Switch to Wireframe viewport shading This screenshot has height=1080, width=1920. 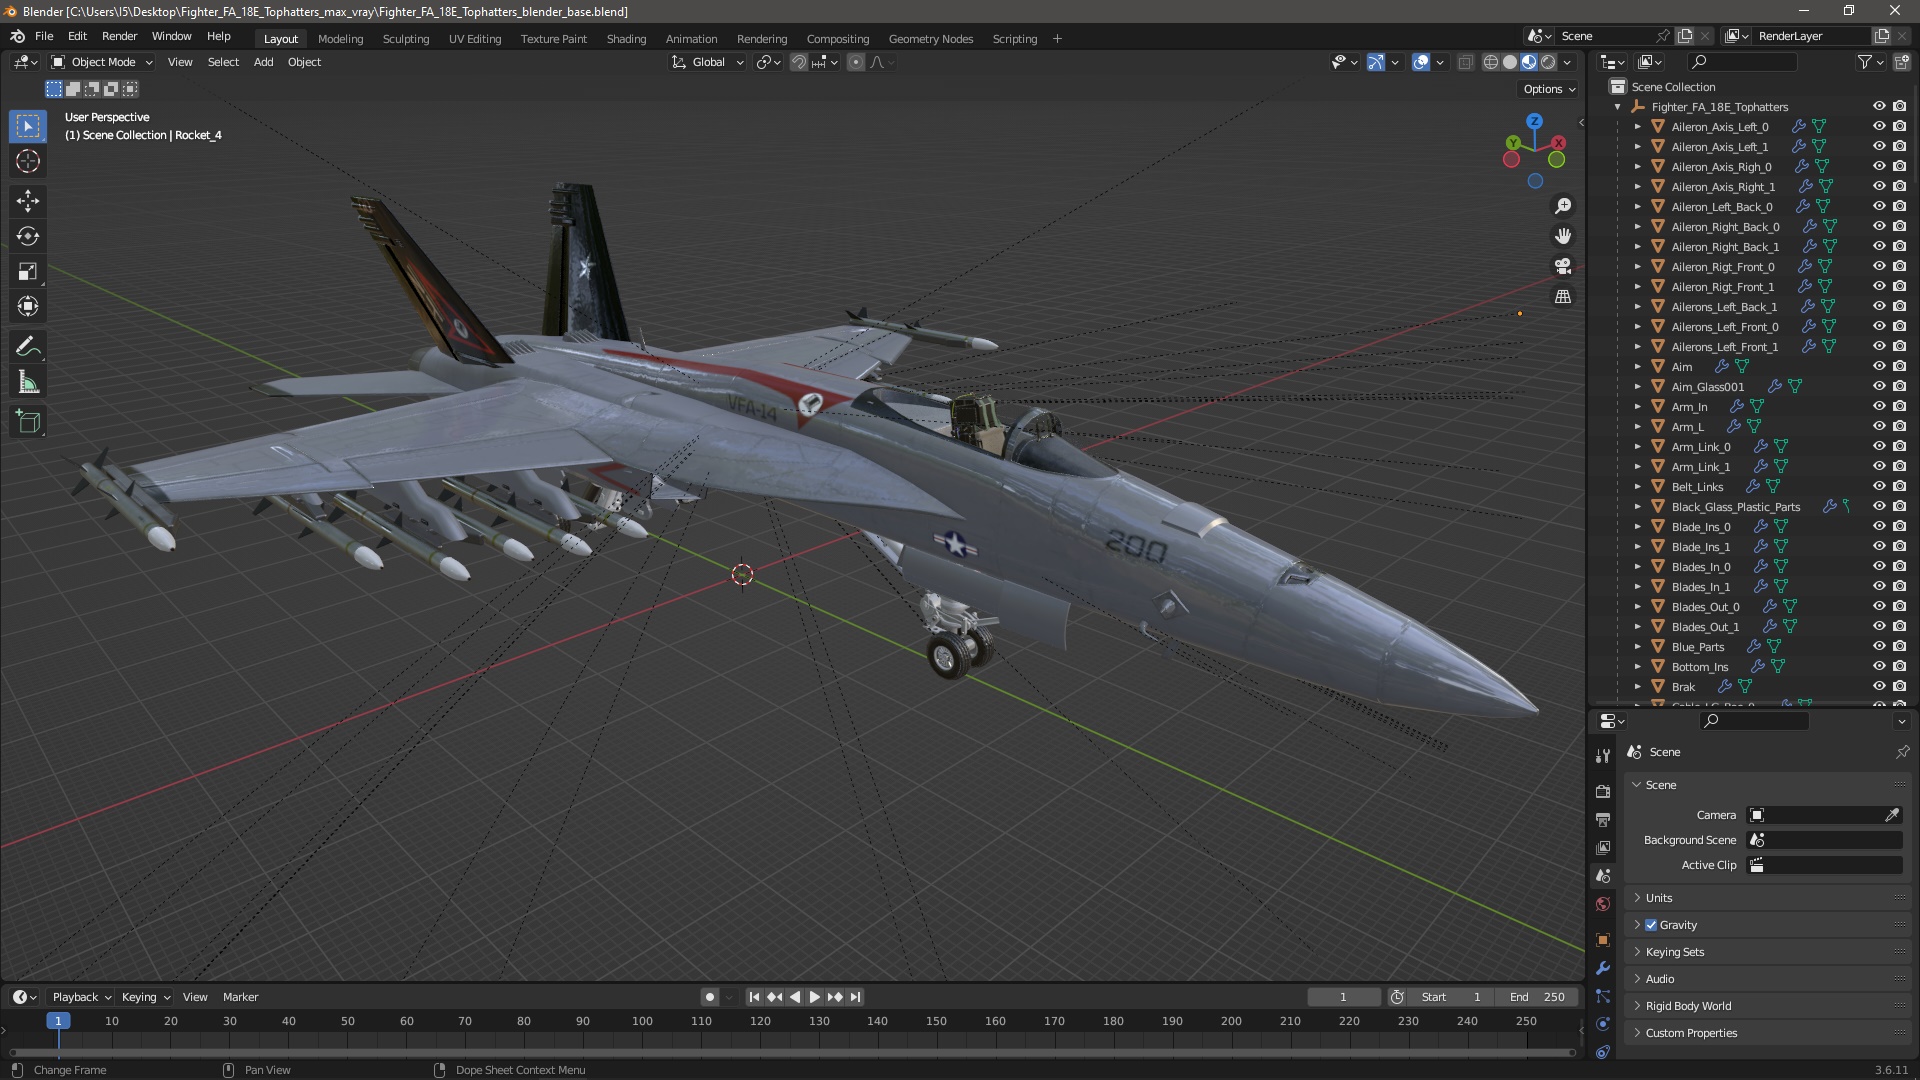(1490, 62)
